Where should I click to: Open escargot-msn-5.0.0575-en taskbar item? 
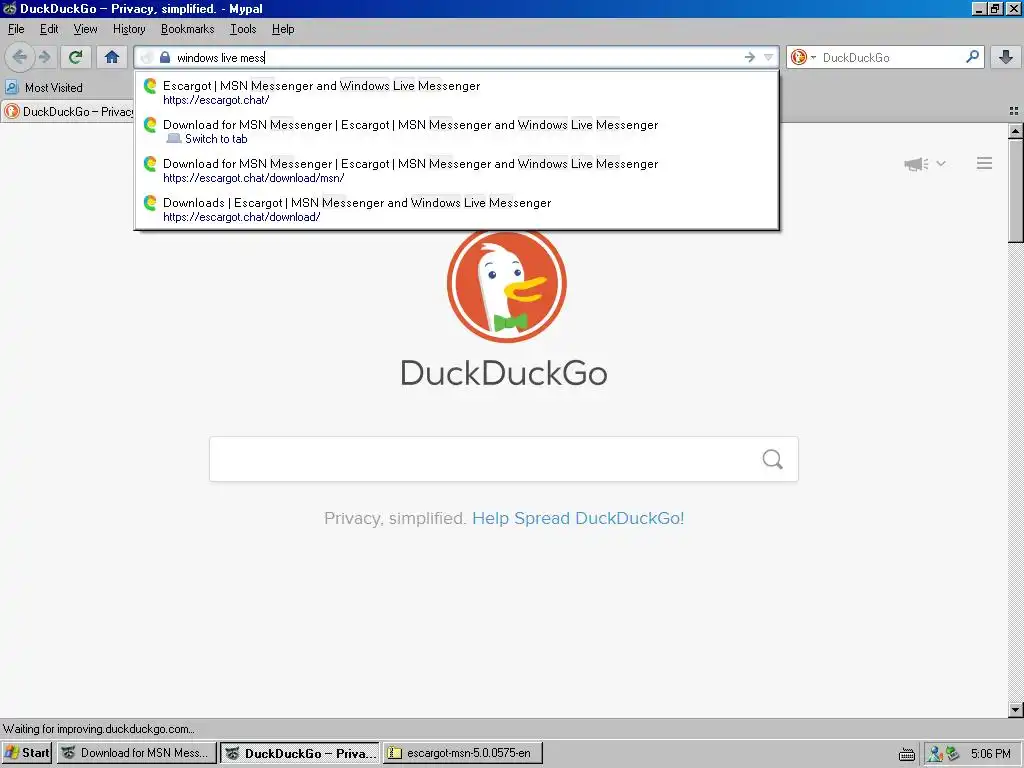pyautogui.click(x=463, y=753)
